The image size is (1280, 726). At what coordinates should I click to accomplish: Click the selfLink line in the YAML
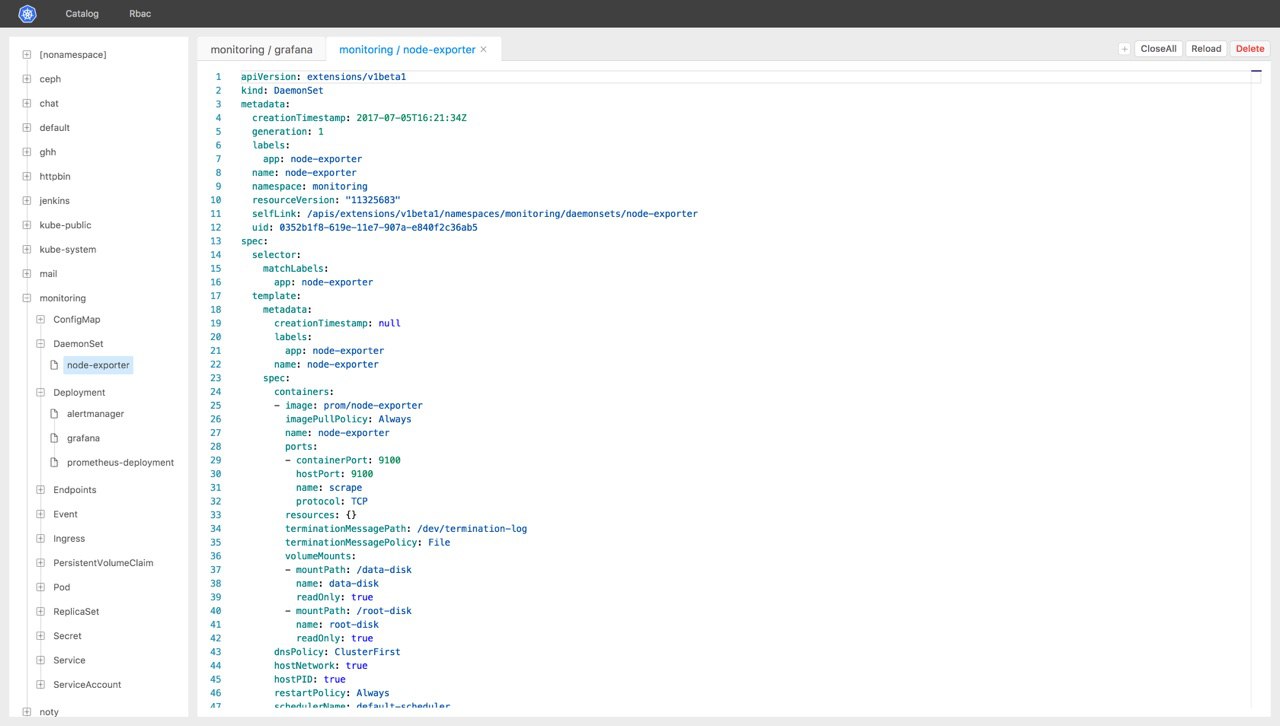(x=475, y=214)
